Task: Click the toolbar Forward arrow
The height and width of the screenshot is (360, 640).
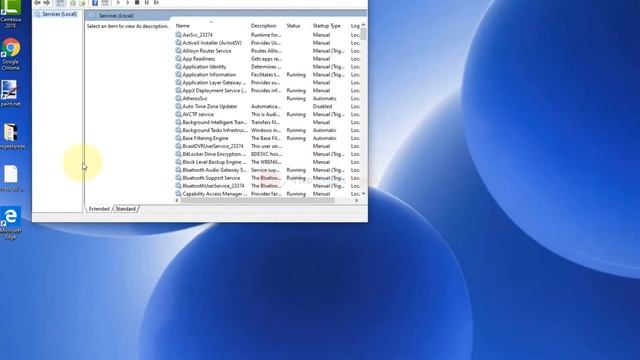Action: (47, 2)
